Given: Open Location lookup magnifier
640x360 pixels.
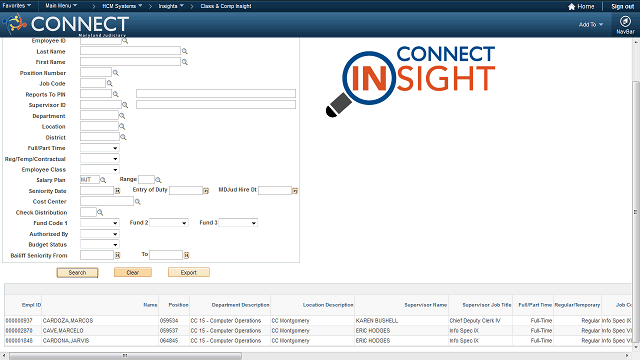Looking at the screenshot, I should point(122,127).
